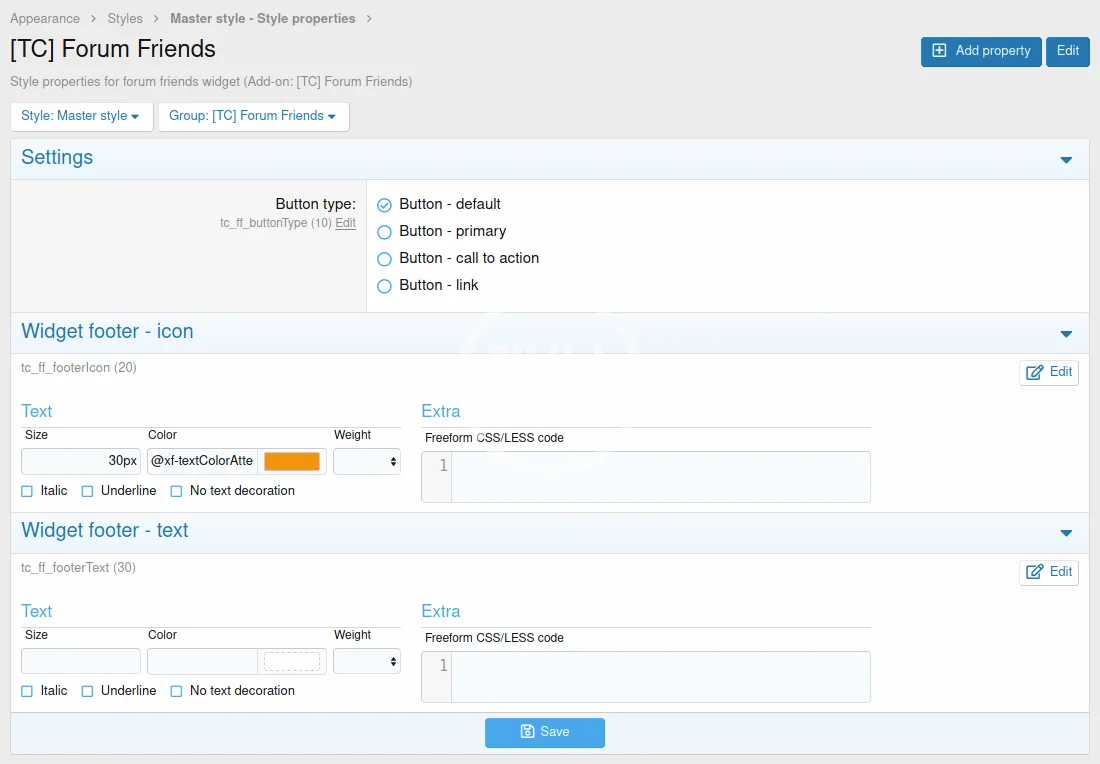Click the Save disk icon
1100x764 pixels.
point(527,732)
